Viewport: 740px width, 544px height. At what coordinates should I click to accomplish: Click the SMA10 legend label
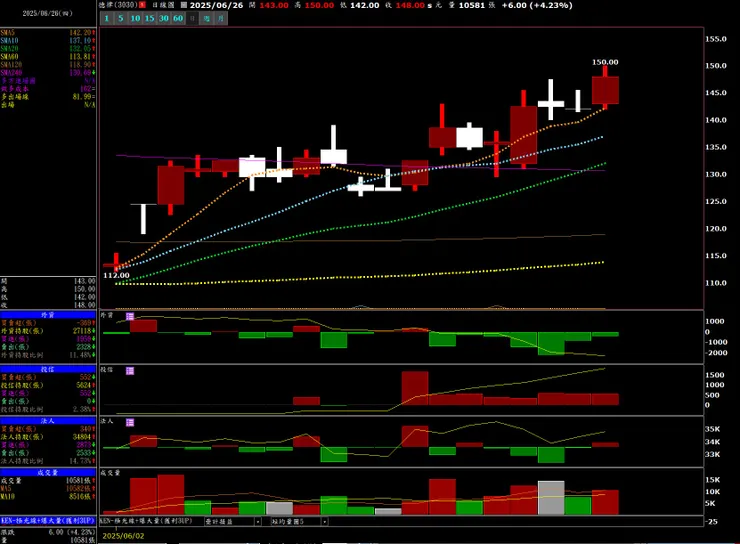point(9,41)
